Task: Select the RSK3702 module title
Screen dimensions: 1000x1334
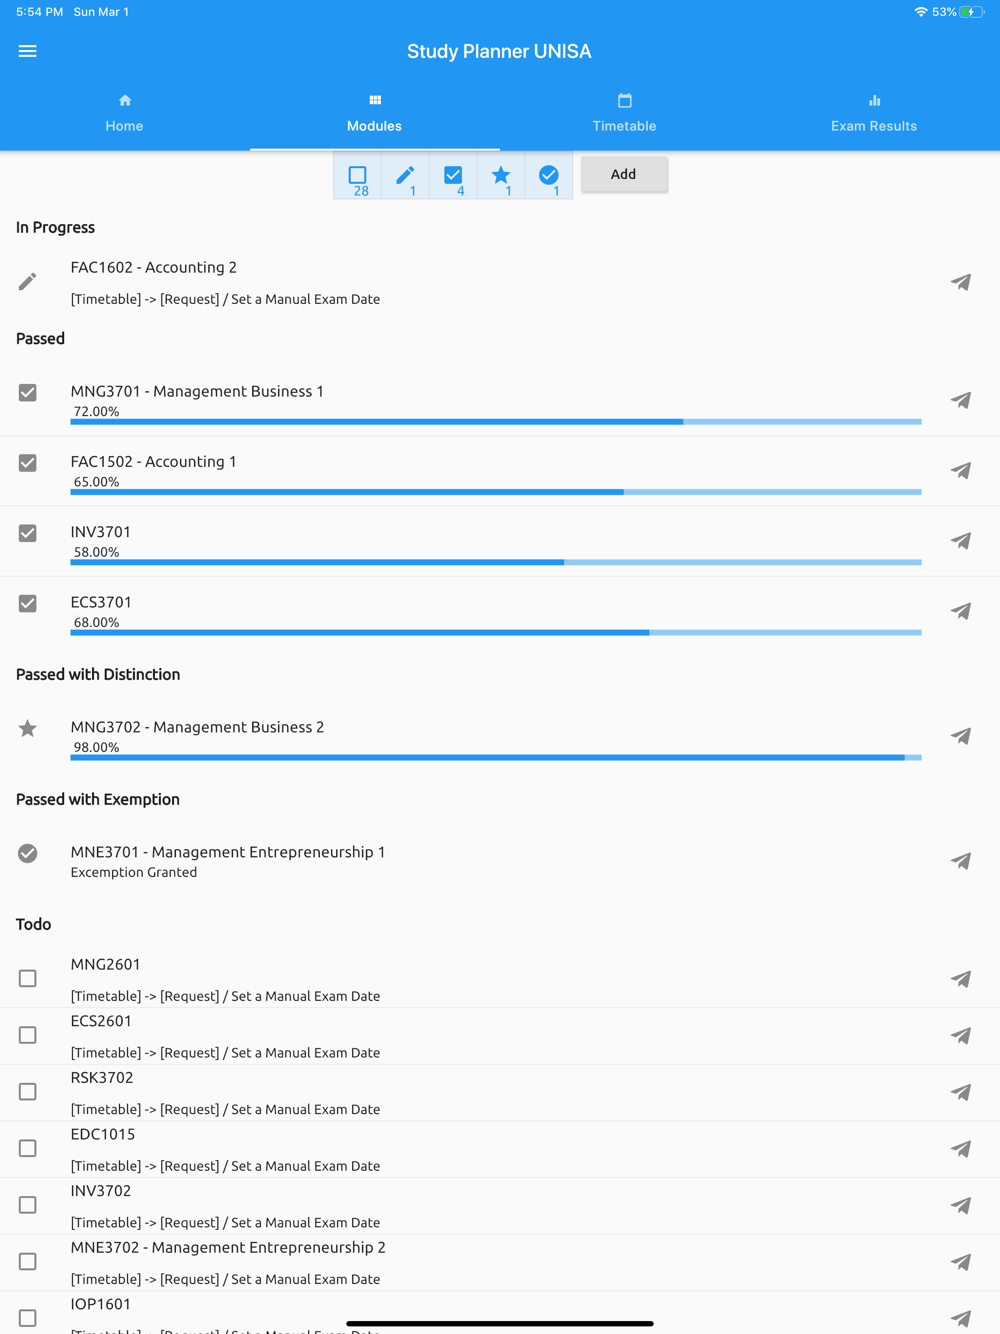Action: [102, 1077]
